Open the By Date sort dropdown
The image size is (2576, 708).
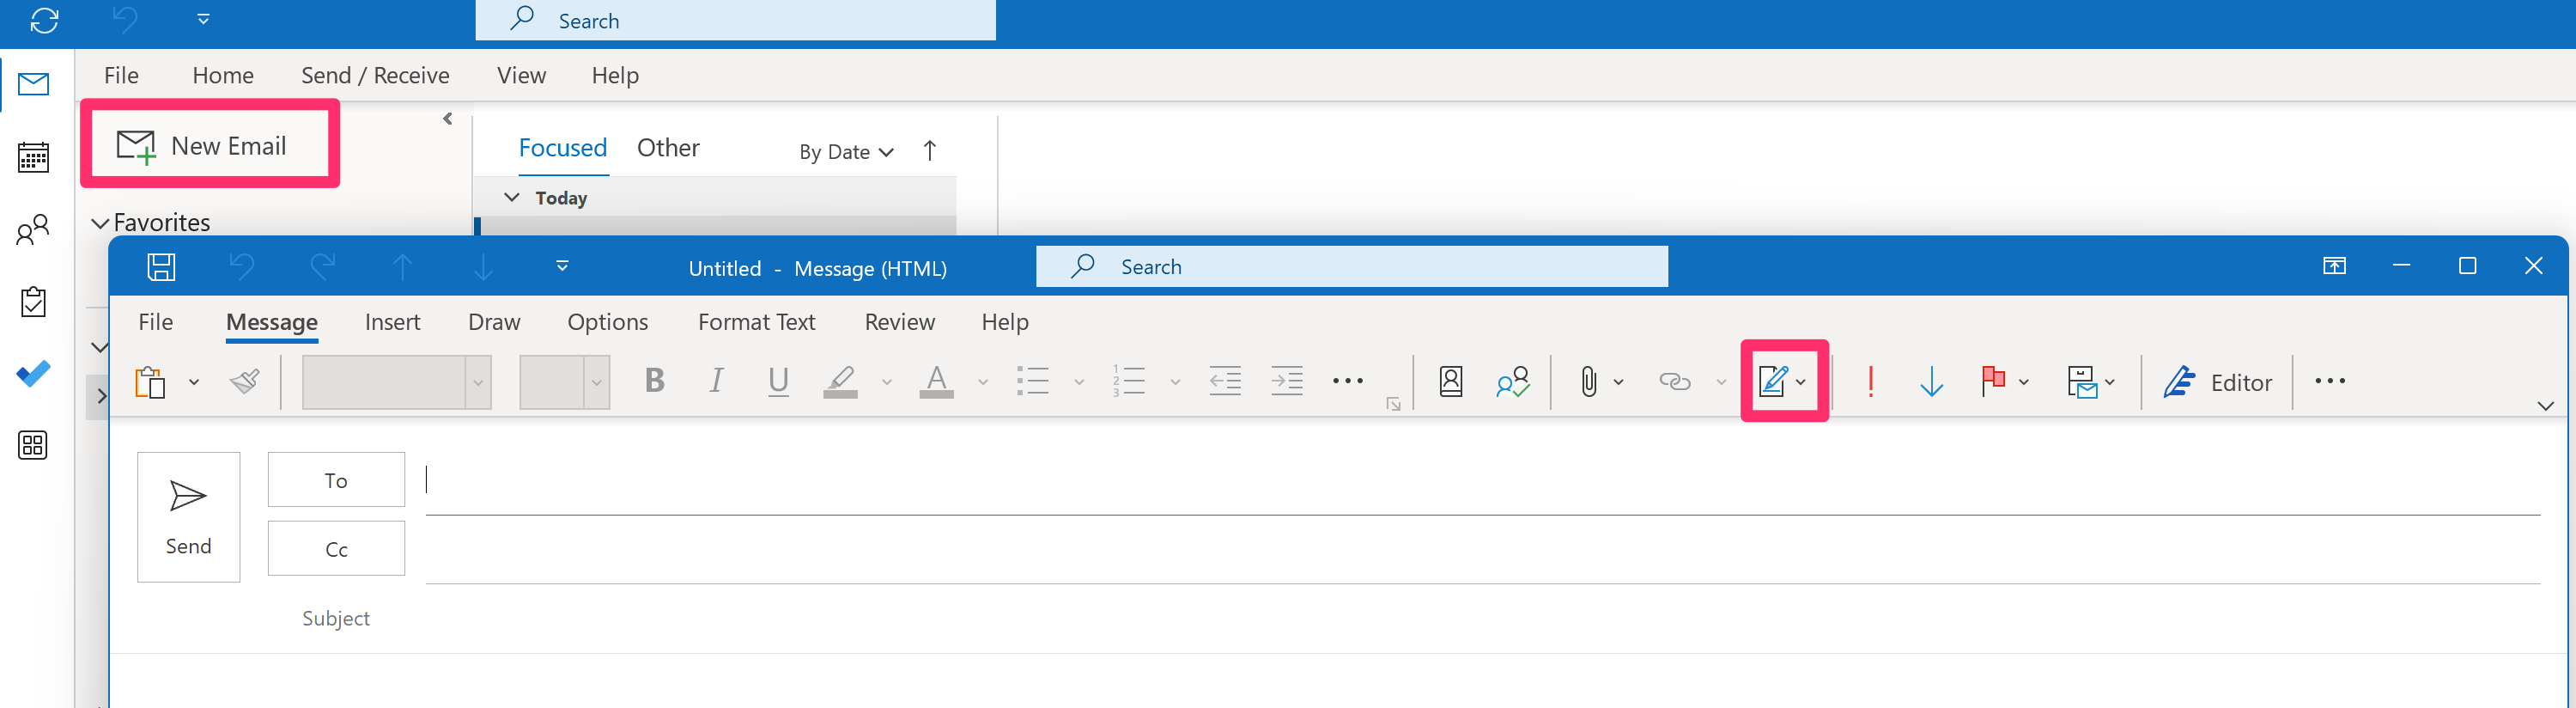point(846,152)
